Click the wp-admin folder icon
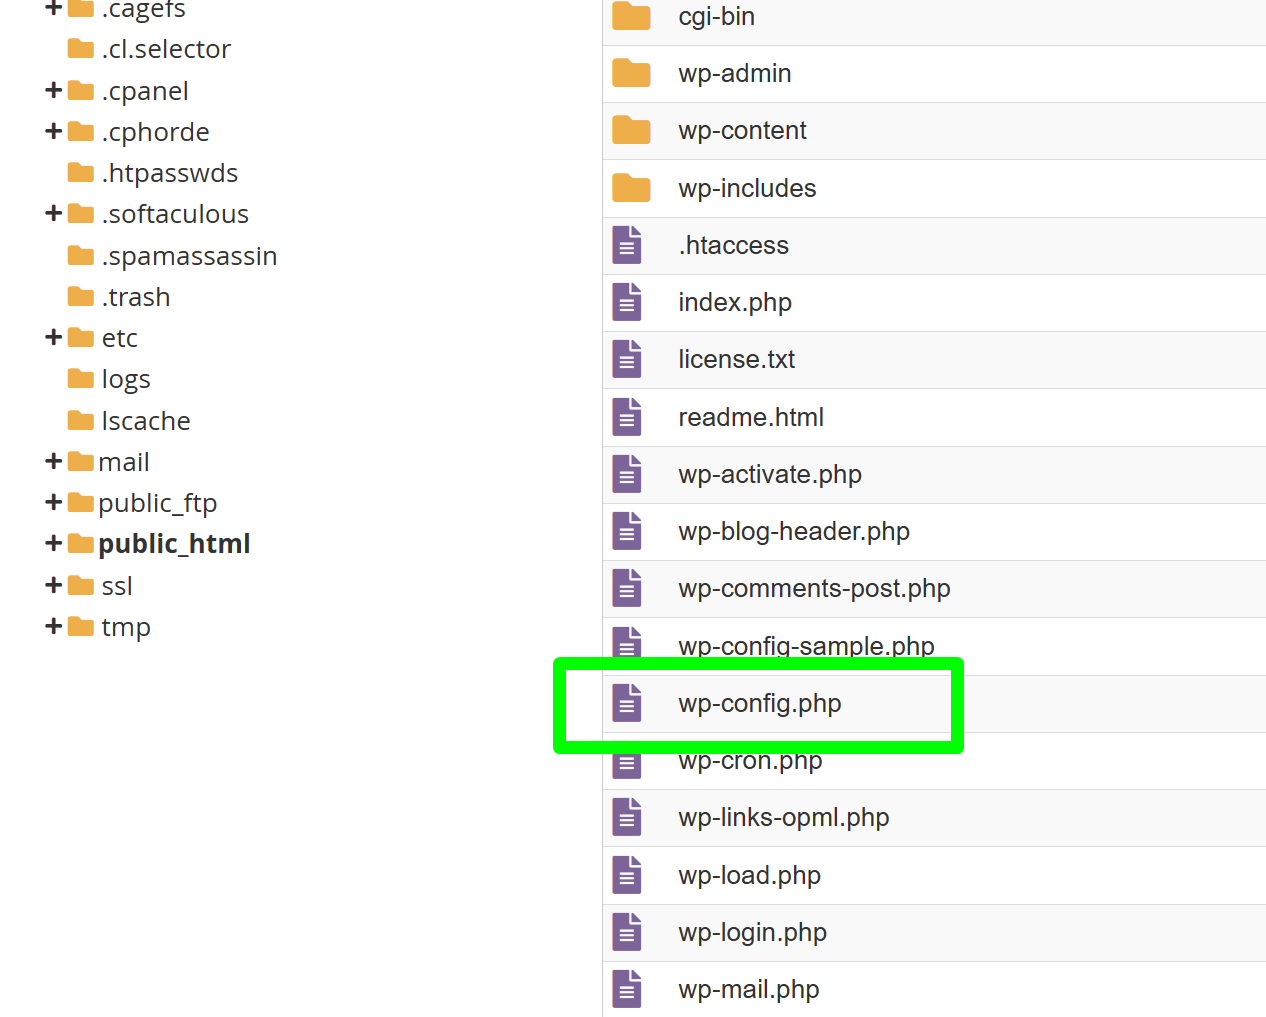 coord(631,73)
